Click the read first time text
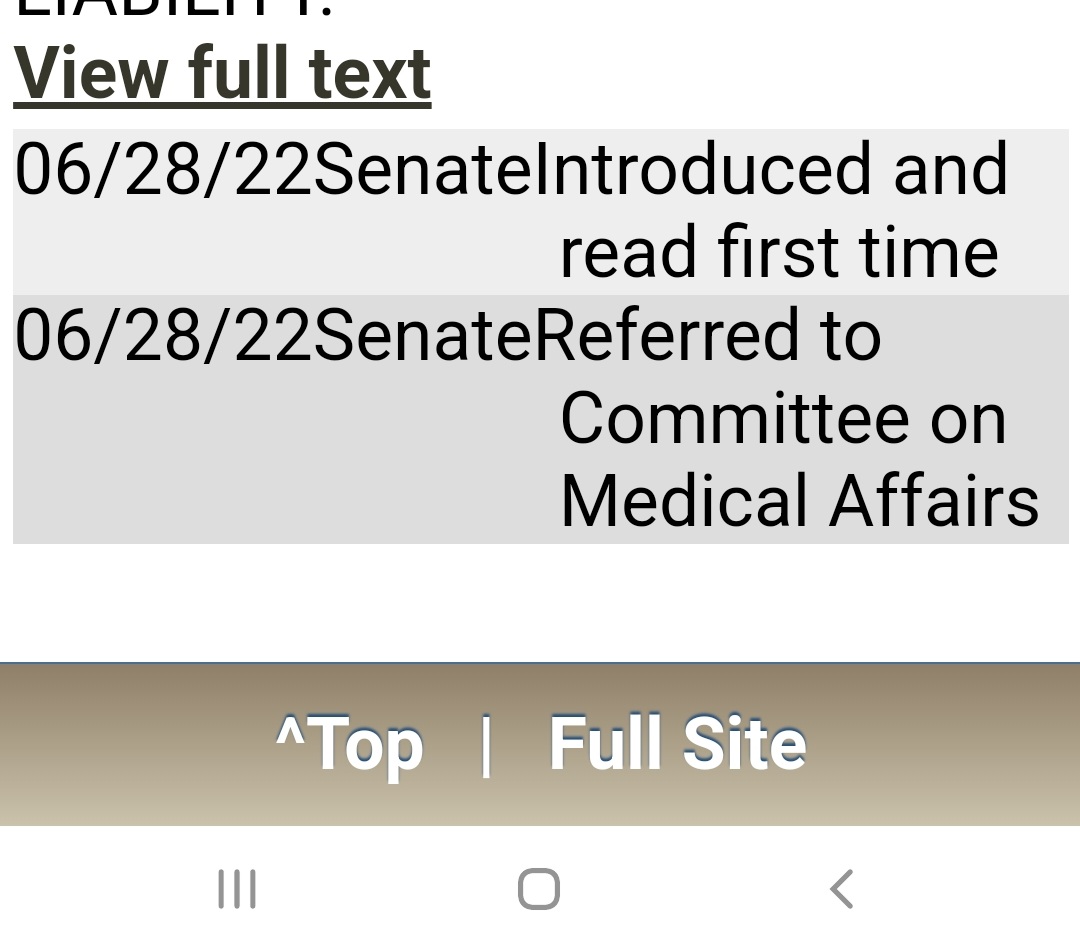 click(779, 252)
